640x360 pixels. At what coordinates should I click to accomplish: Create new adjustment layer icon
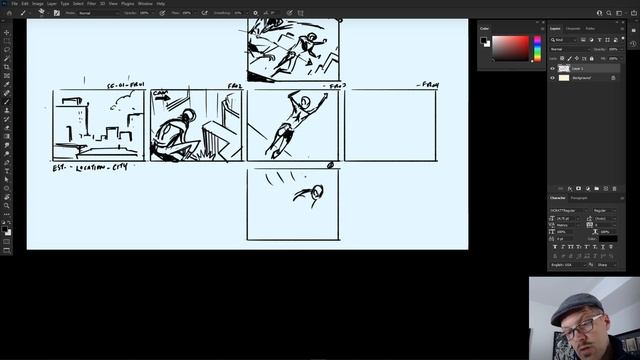point(588,189)
